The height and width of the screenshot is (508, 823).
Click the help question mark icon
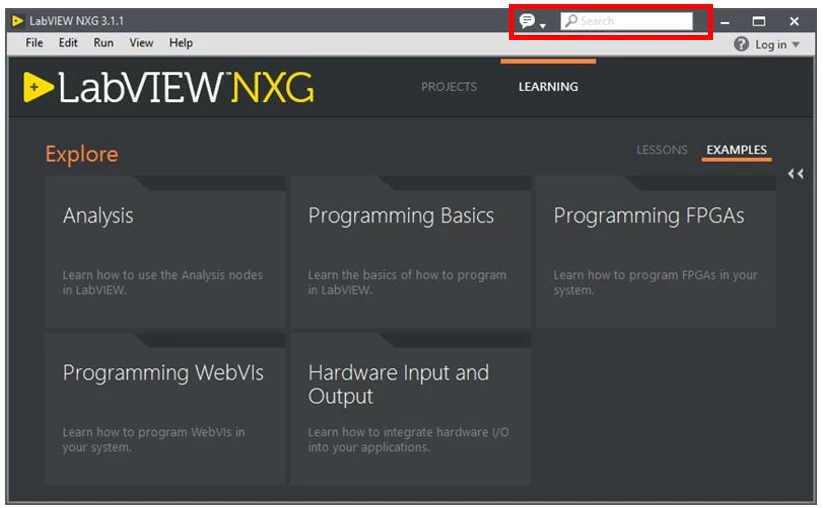pyautogui.click(x=741, y=44)
